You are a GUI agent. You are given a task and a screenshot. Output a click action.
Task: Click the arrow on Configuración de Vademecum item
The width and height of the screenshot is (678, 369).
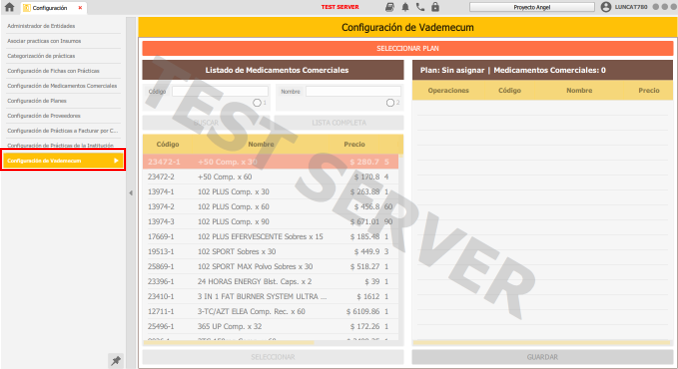(x=116, y=160)
